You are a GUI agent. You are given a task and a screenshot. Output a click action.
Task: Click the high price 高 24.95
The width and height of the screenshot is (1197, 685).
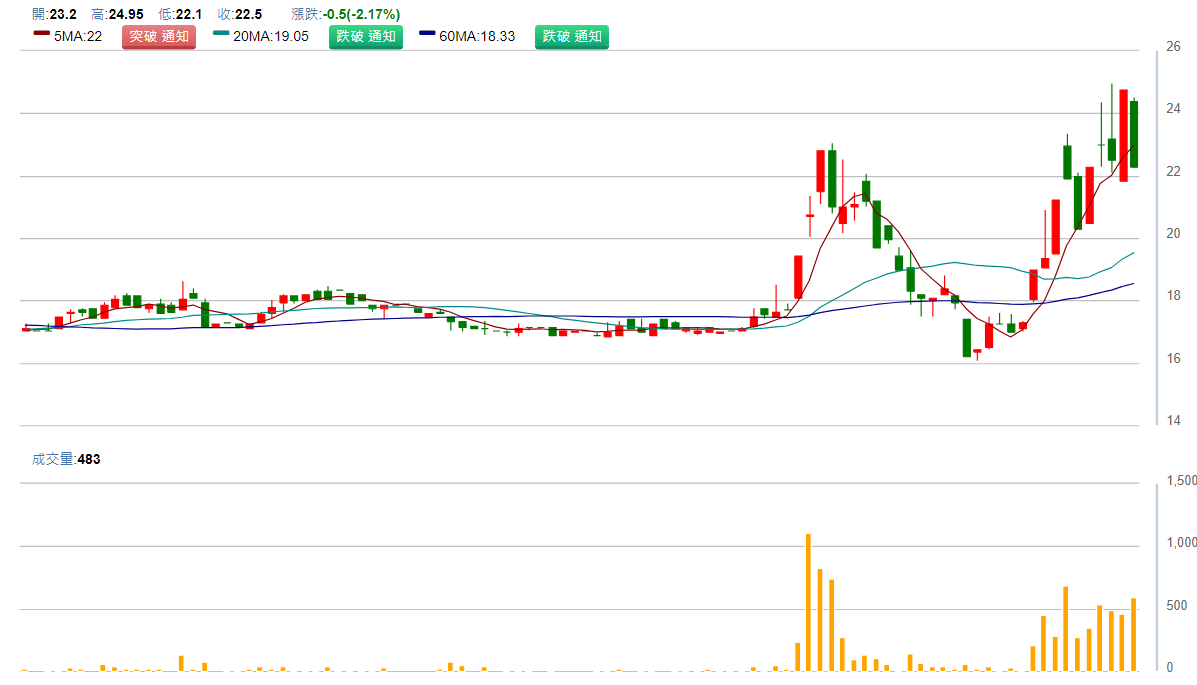coord(116,14)
